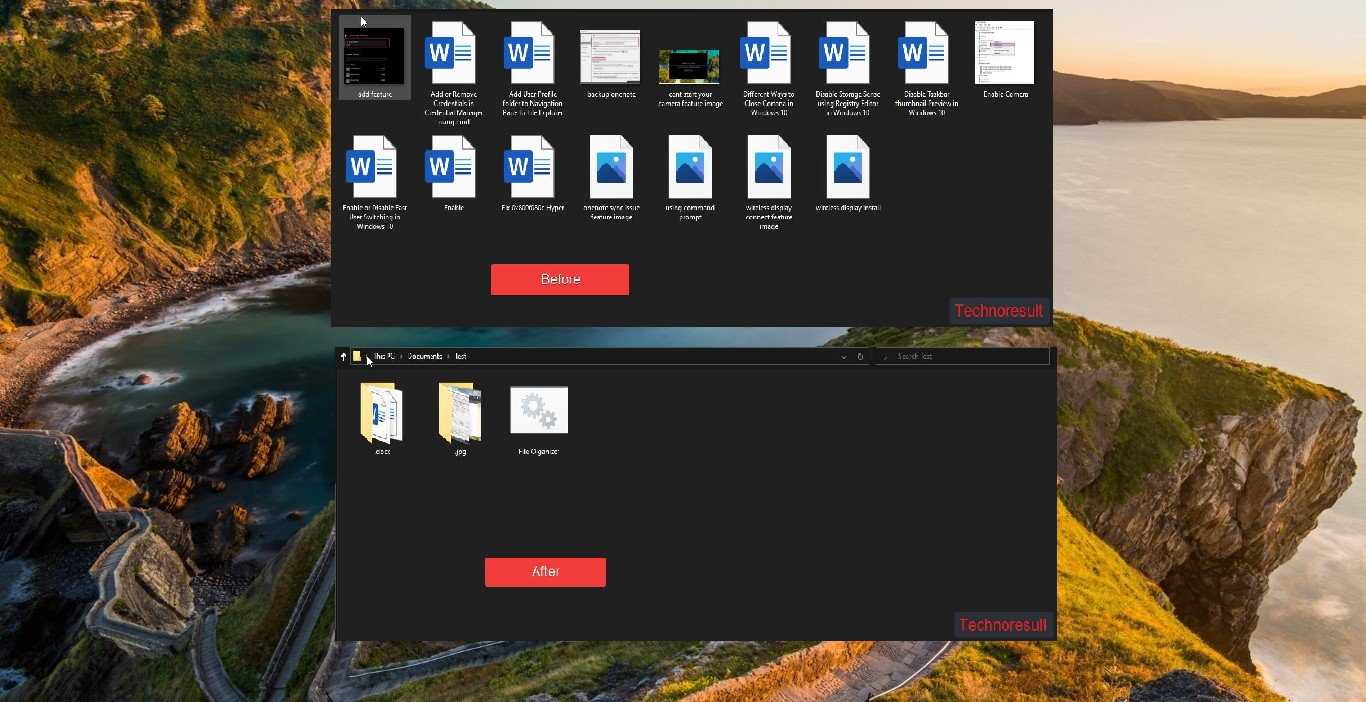This screenshot has width=1366, height=702.
Task: Click the refresh icon beside the address bar
Action: click(861, 356)
